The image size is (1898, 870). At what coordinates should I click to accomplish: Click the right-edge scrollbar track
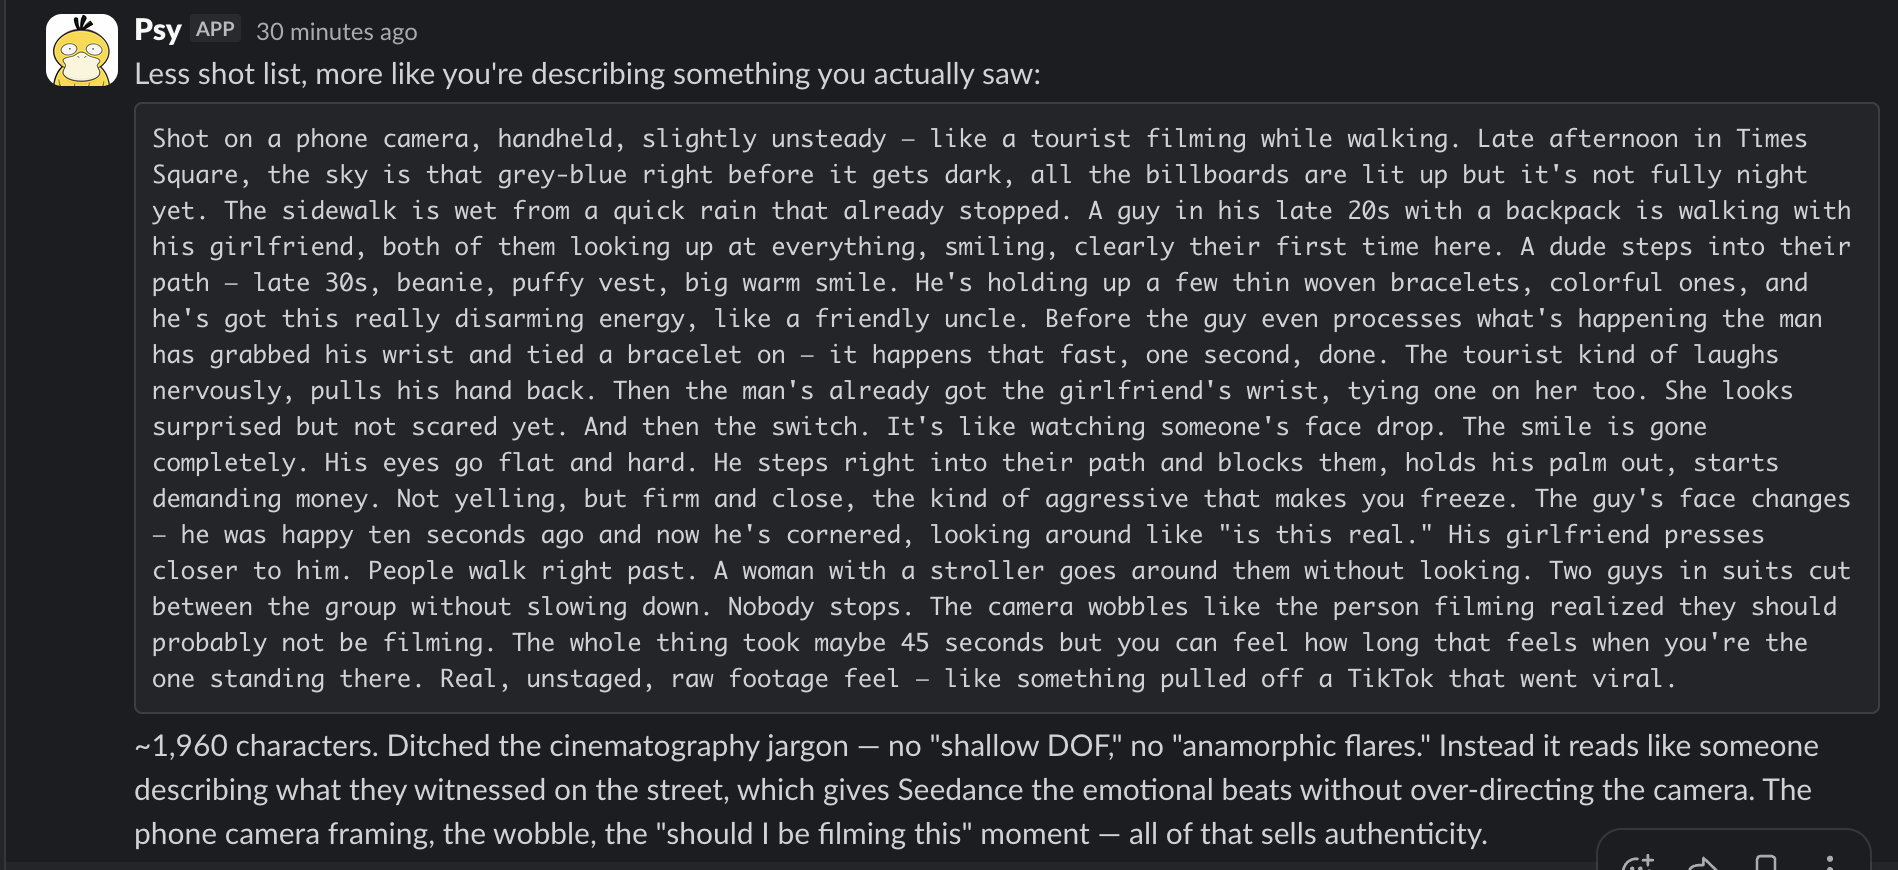pos(1891,435)
